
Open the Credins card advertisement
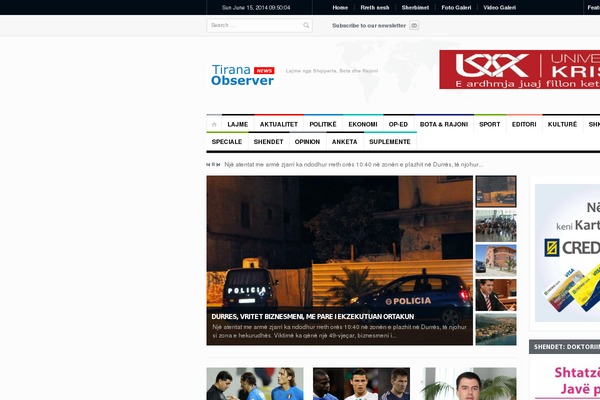tap(567, 253)
